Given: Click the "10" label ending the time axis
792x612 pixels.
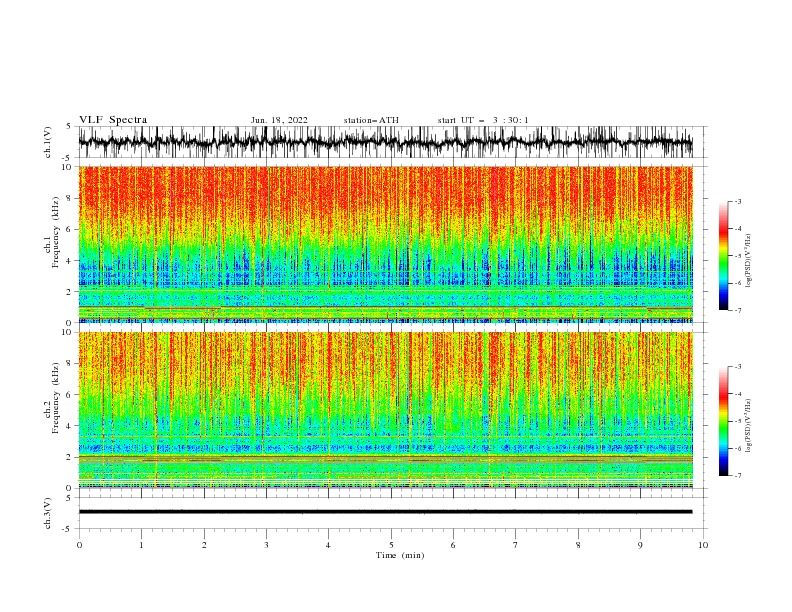Looking at the screenshot, I should point(703,545).
